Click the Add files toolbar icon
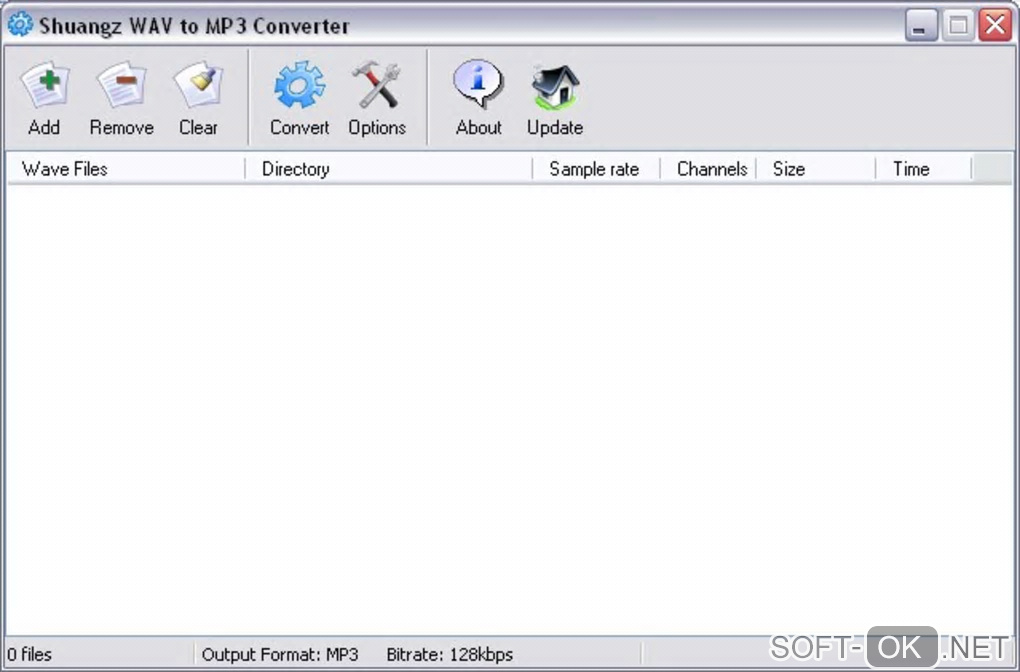 click(44, 85)
